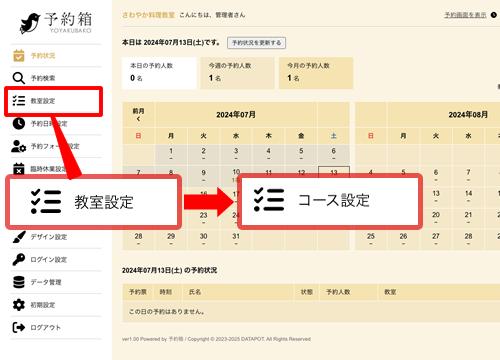500x360 pixels.
Task: Select August 20 in 2024年08月 calendar
Action: (436, 218)
